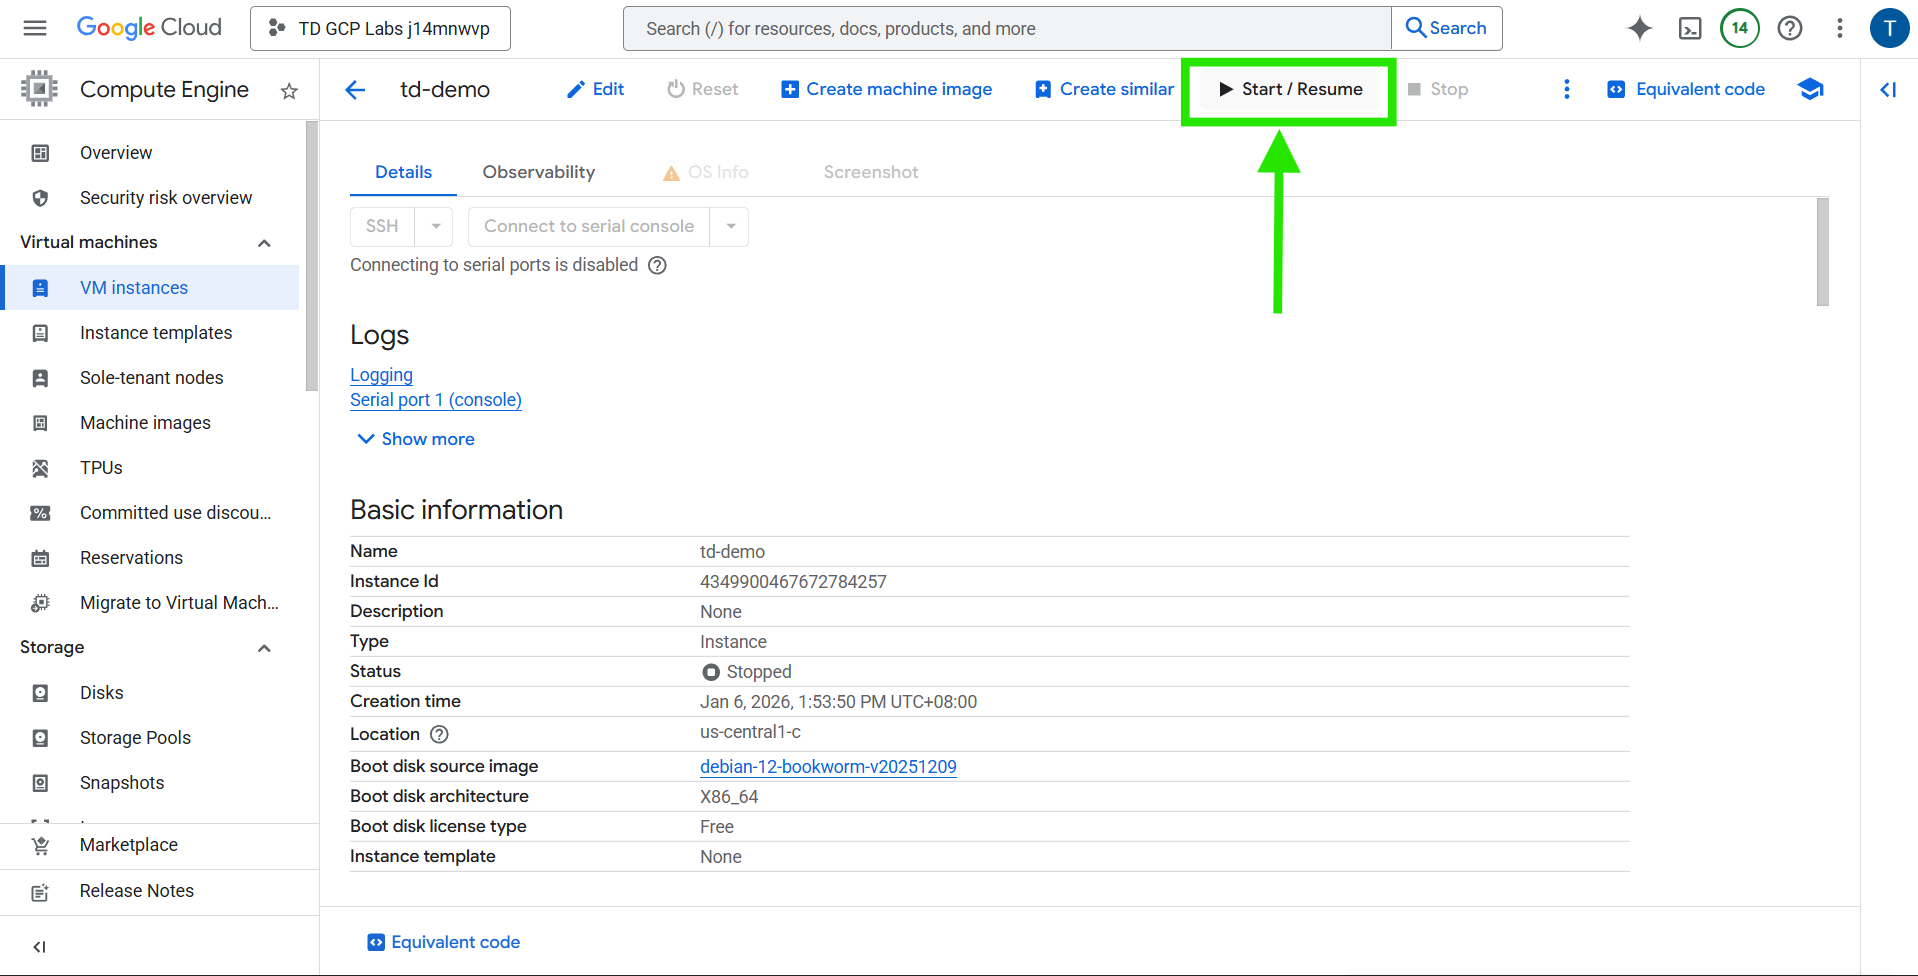Open the main navigation hamburger menu

tap(35, 28)
